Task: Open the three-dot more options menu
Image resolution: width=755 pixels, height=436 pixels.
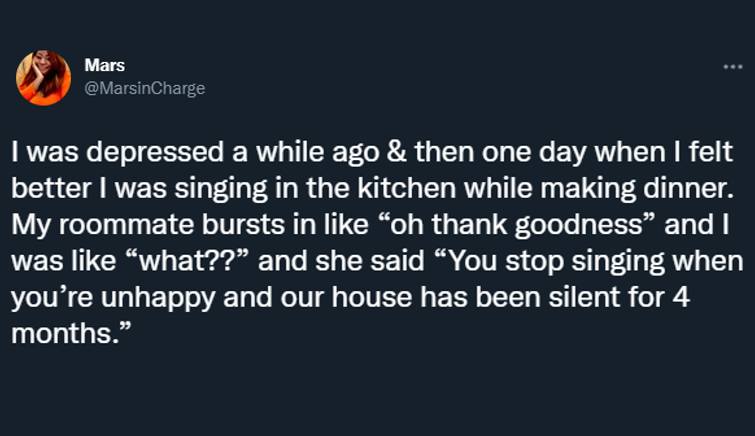Action: tap(733, 67)
